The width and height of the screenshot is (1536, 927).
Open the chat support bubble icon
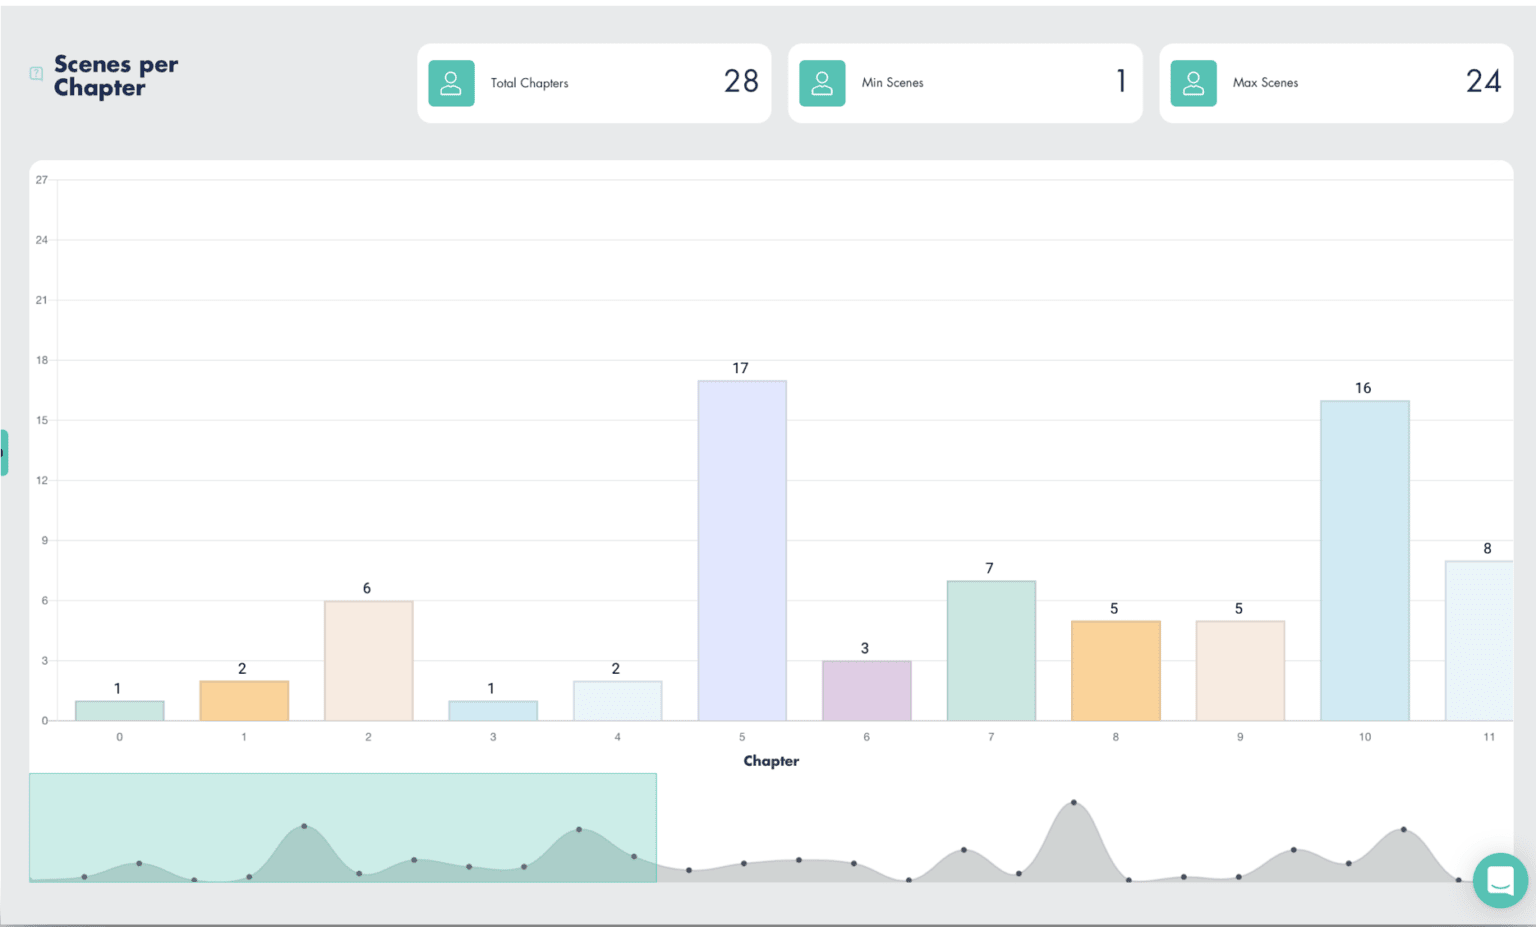(x=1500, y=880)
